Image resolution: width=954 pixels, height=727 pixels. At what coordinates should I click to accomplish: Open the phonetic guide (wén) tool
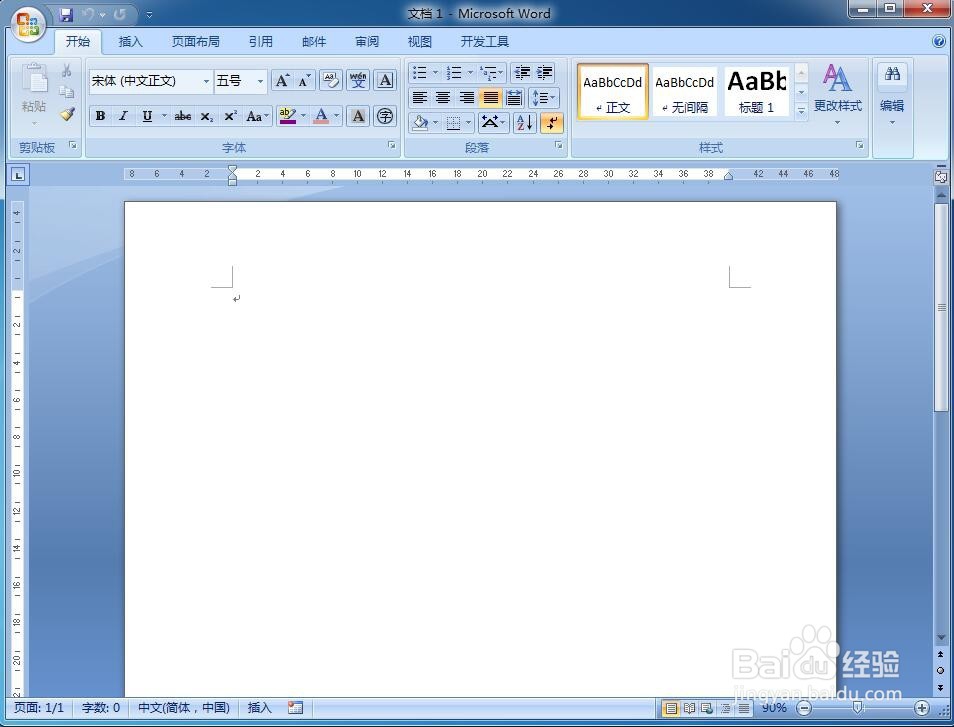(358, 80)
